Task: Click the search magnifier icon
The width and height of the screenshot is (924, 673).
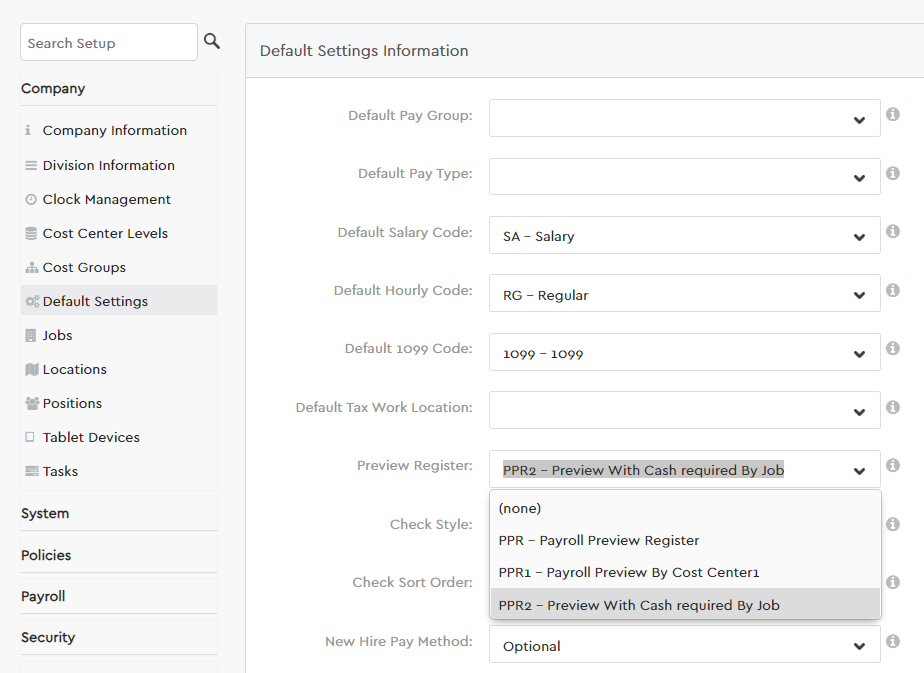Action: point(212,42)
